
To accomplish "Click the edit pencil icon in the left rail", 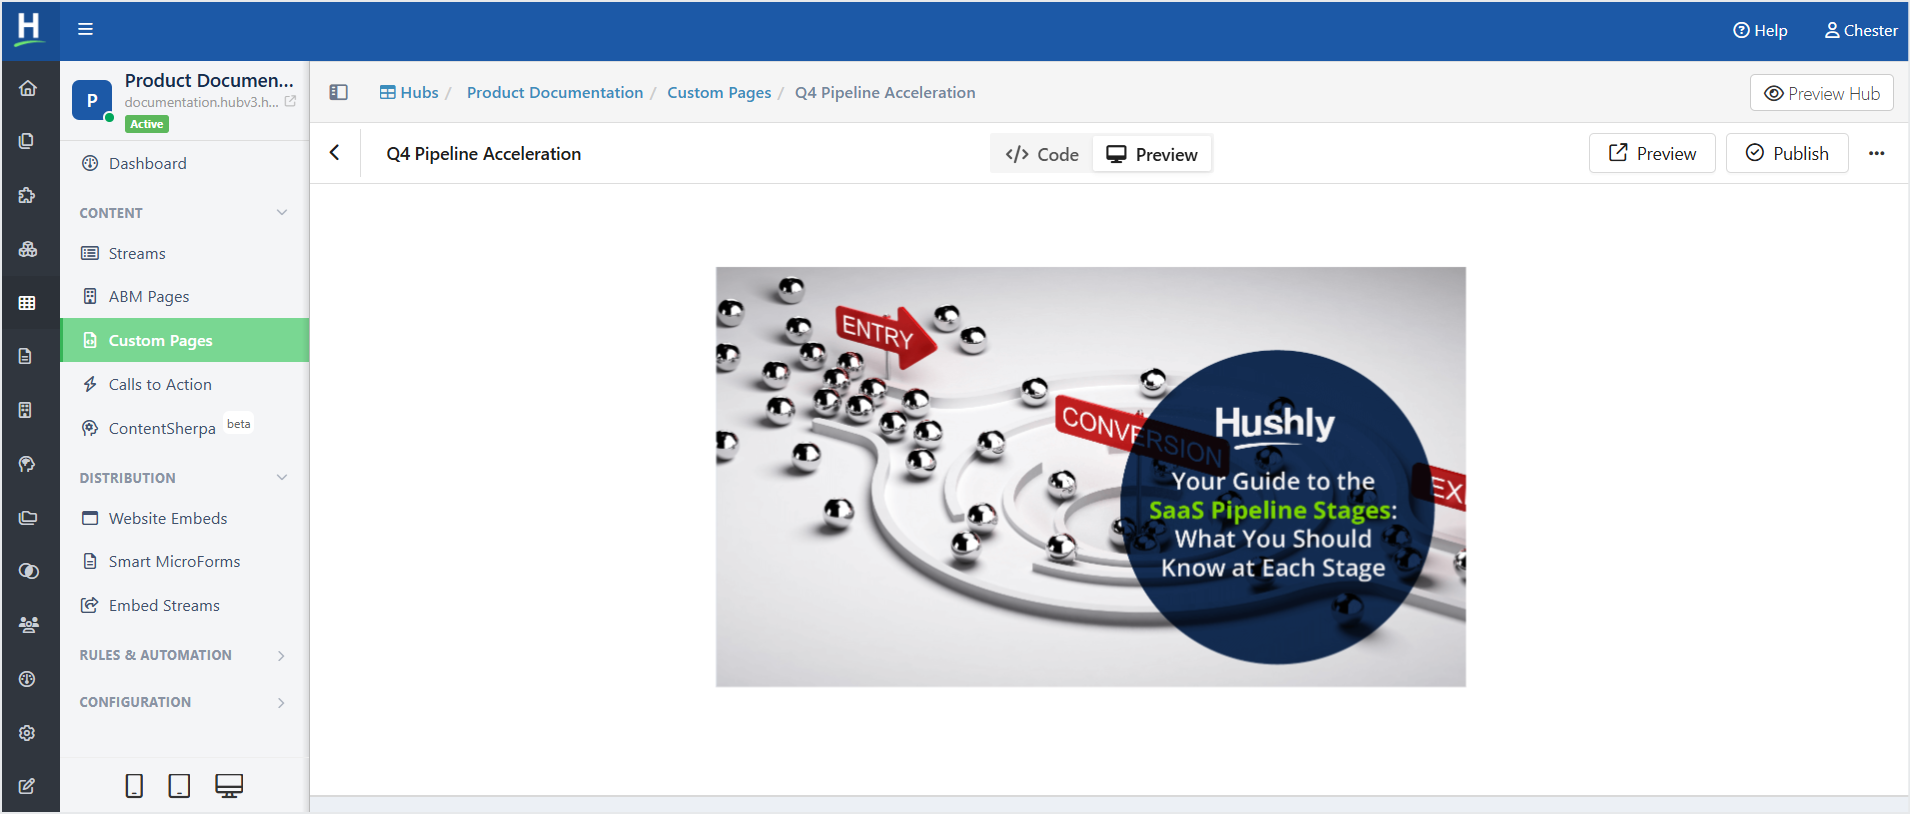I will (x=28, y=786).
